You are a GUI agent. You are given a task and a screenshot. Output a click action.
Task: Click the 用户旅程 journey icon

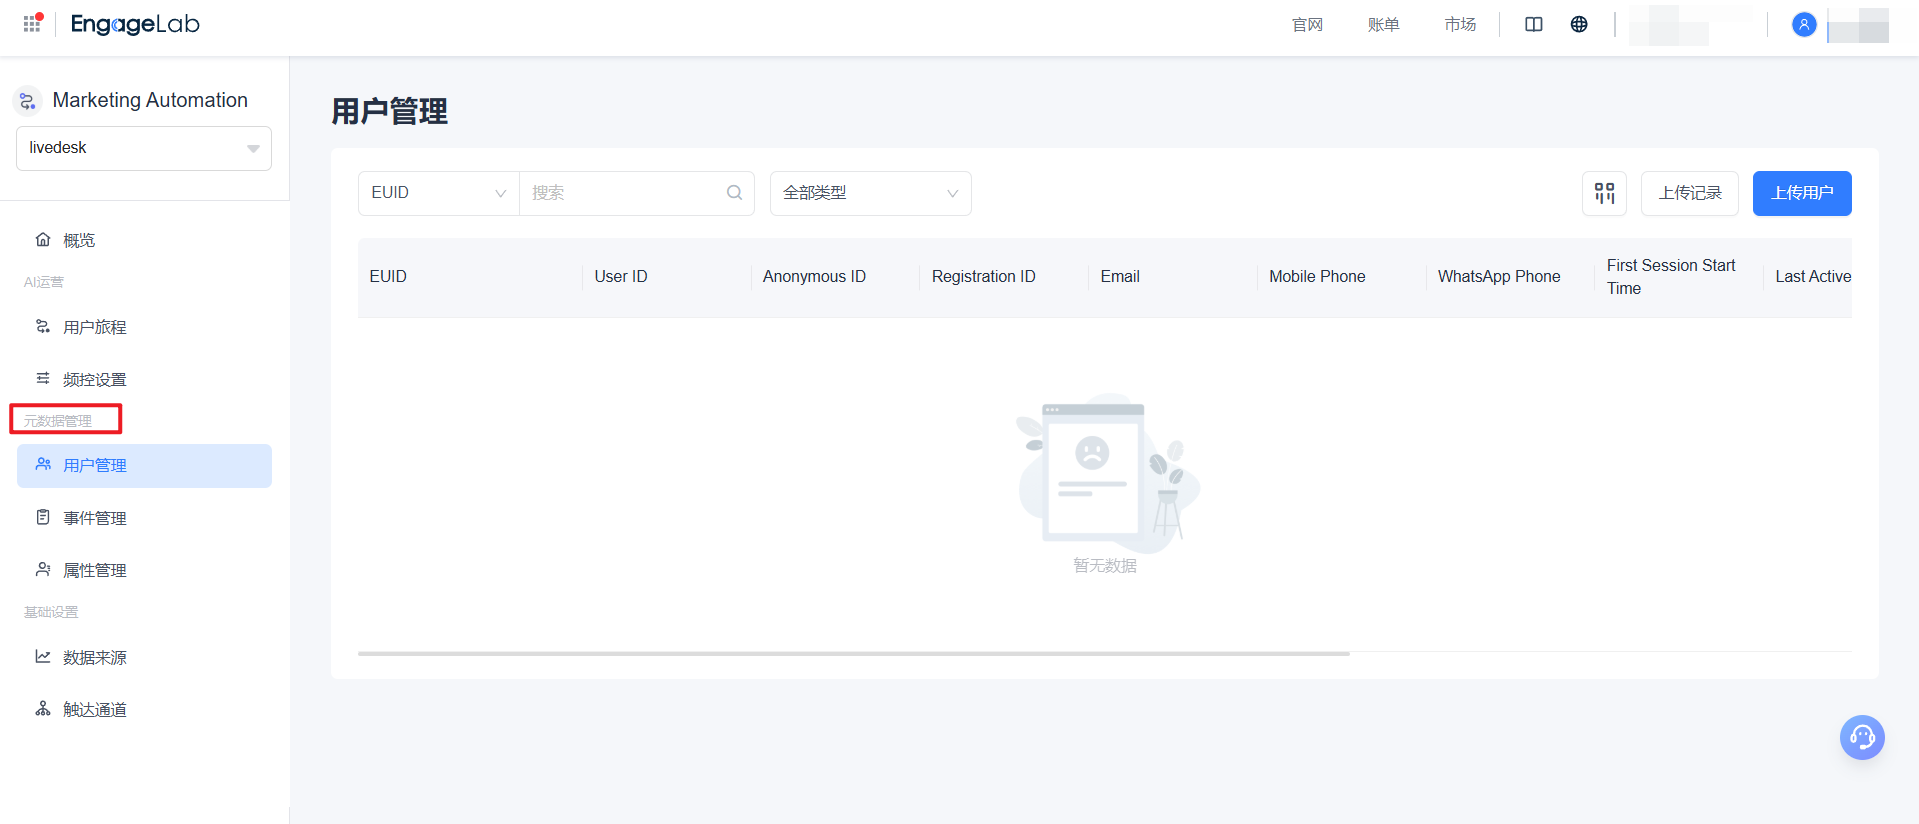point(43,326)
